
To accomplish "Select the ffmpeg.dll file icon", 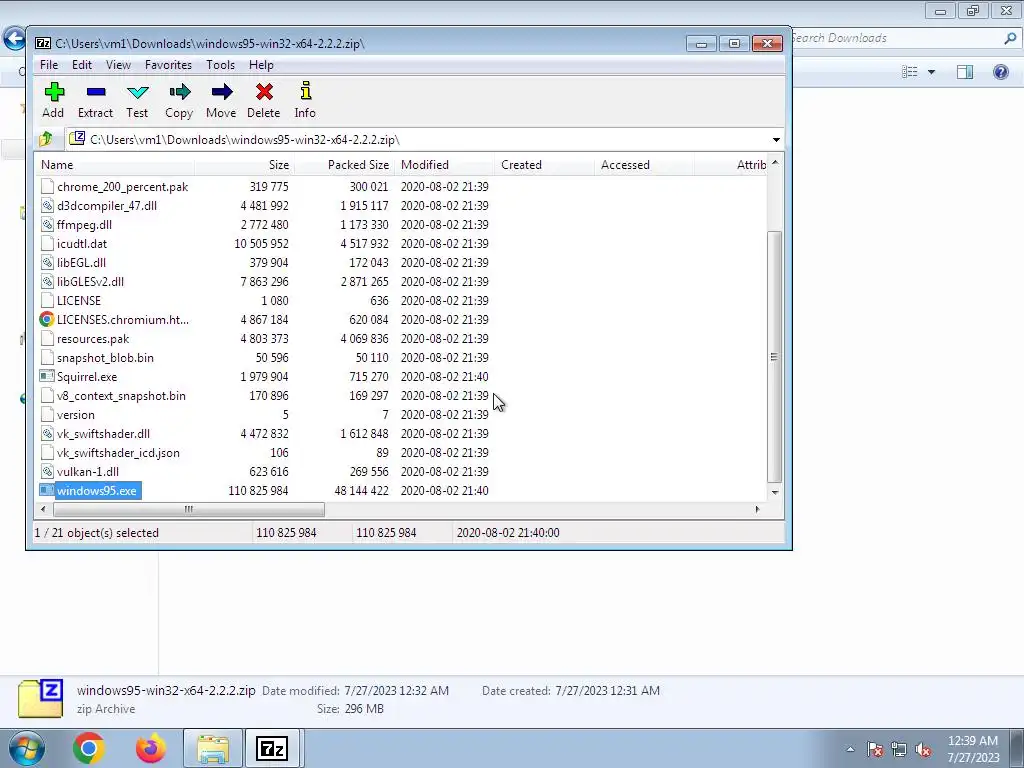I will click(x=46, y=225).
